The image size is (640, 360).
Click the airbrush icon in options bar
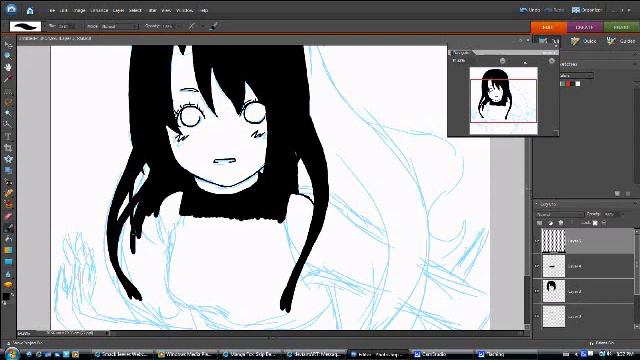pos(191,26)
